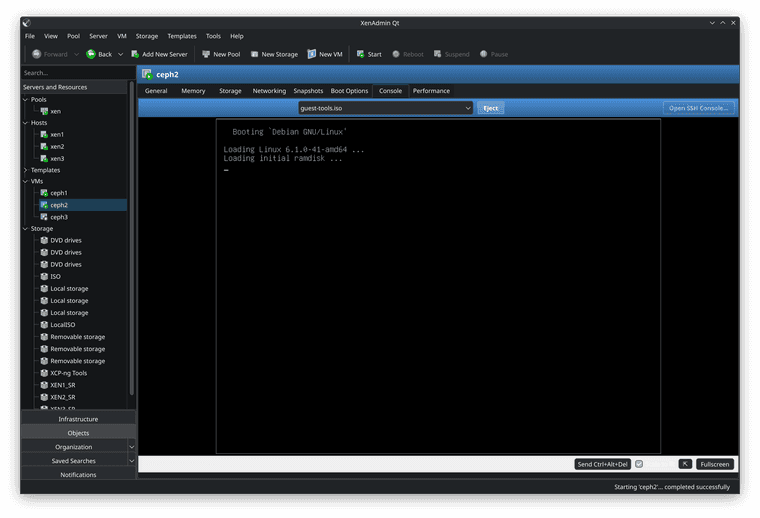Click the New Storage toolbar icon
Image resolution: width=760 pixels, height=518 pixels.
pos(254,54)
